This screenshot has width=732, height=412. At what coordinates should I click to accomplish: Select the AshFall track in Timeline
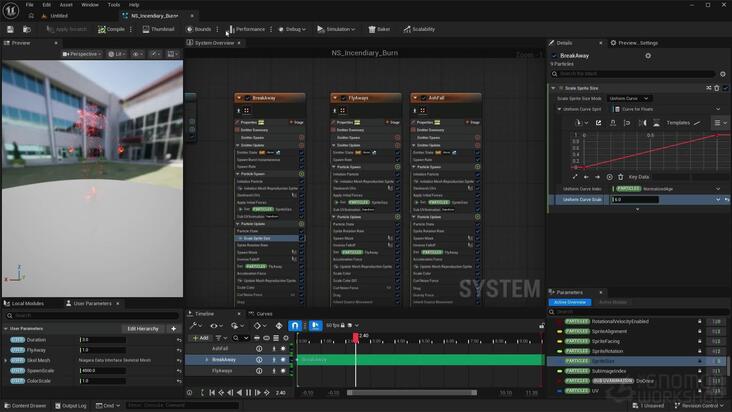(220, 349)
